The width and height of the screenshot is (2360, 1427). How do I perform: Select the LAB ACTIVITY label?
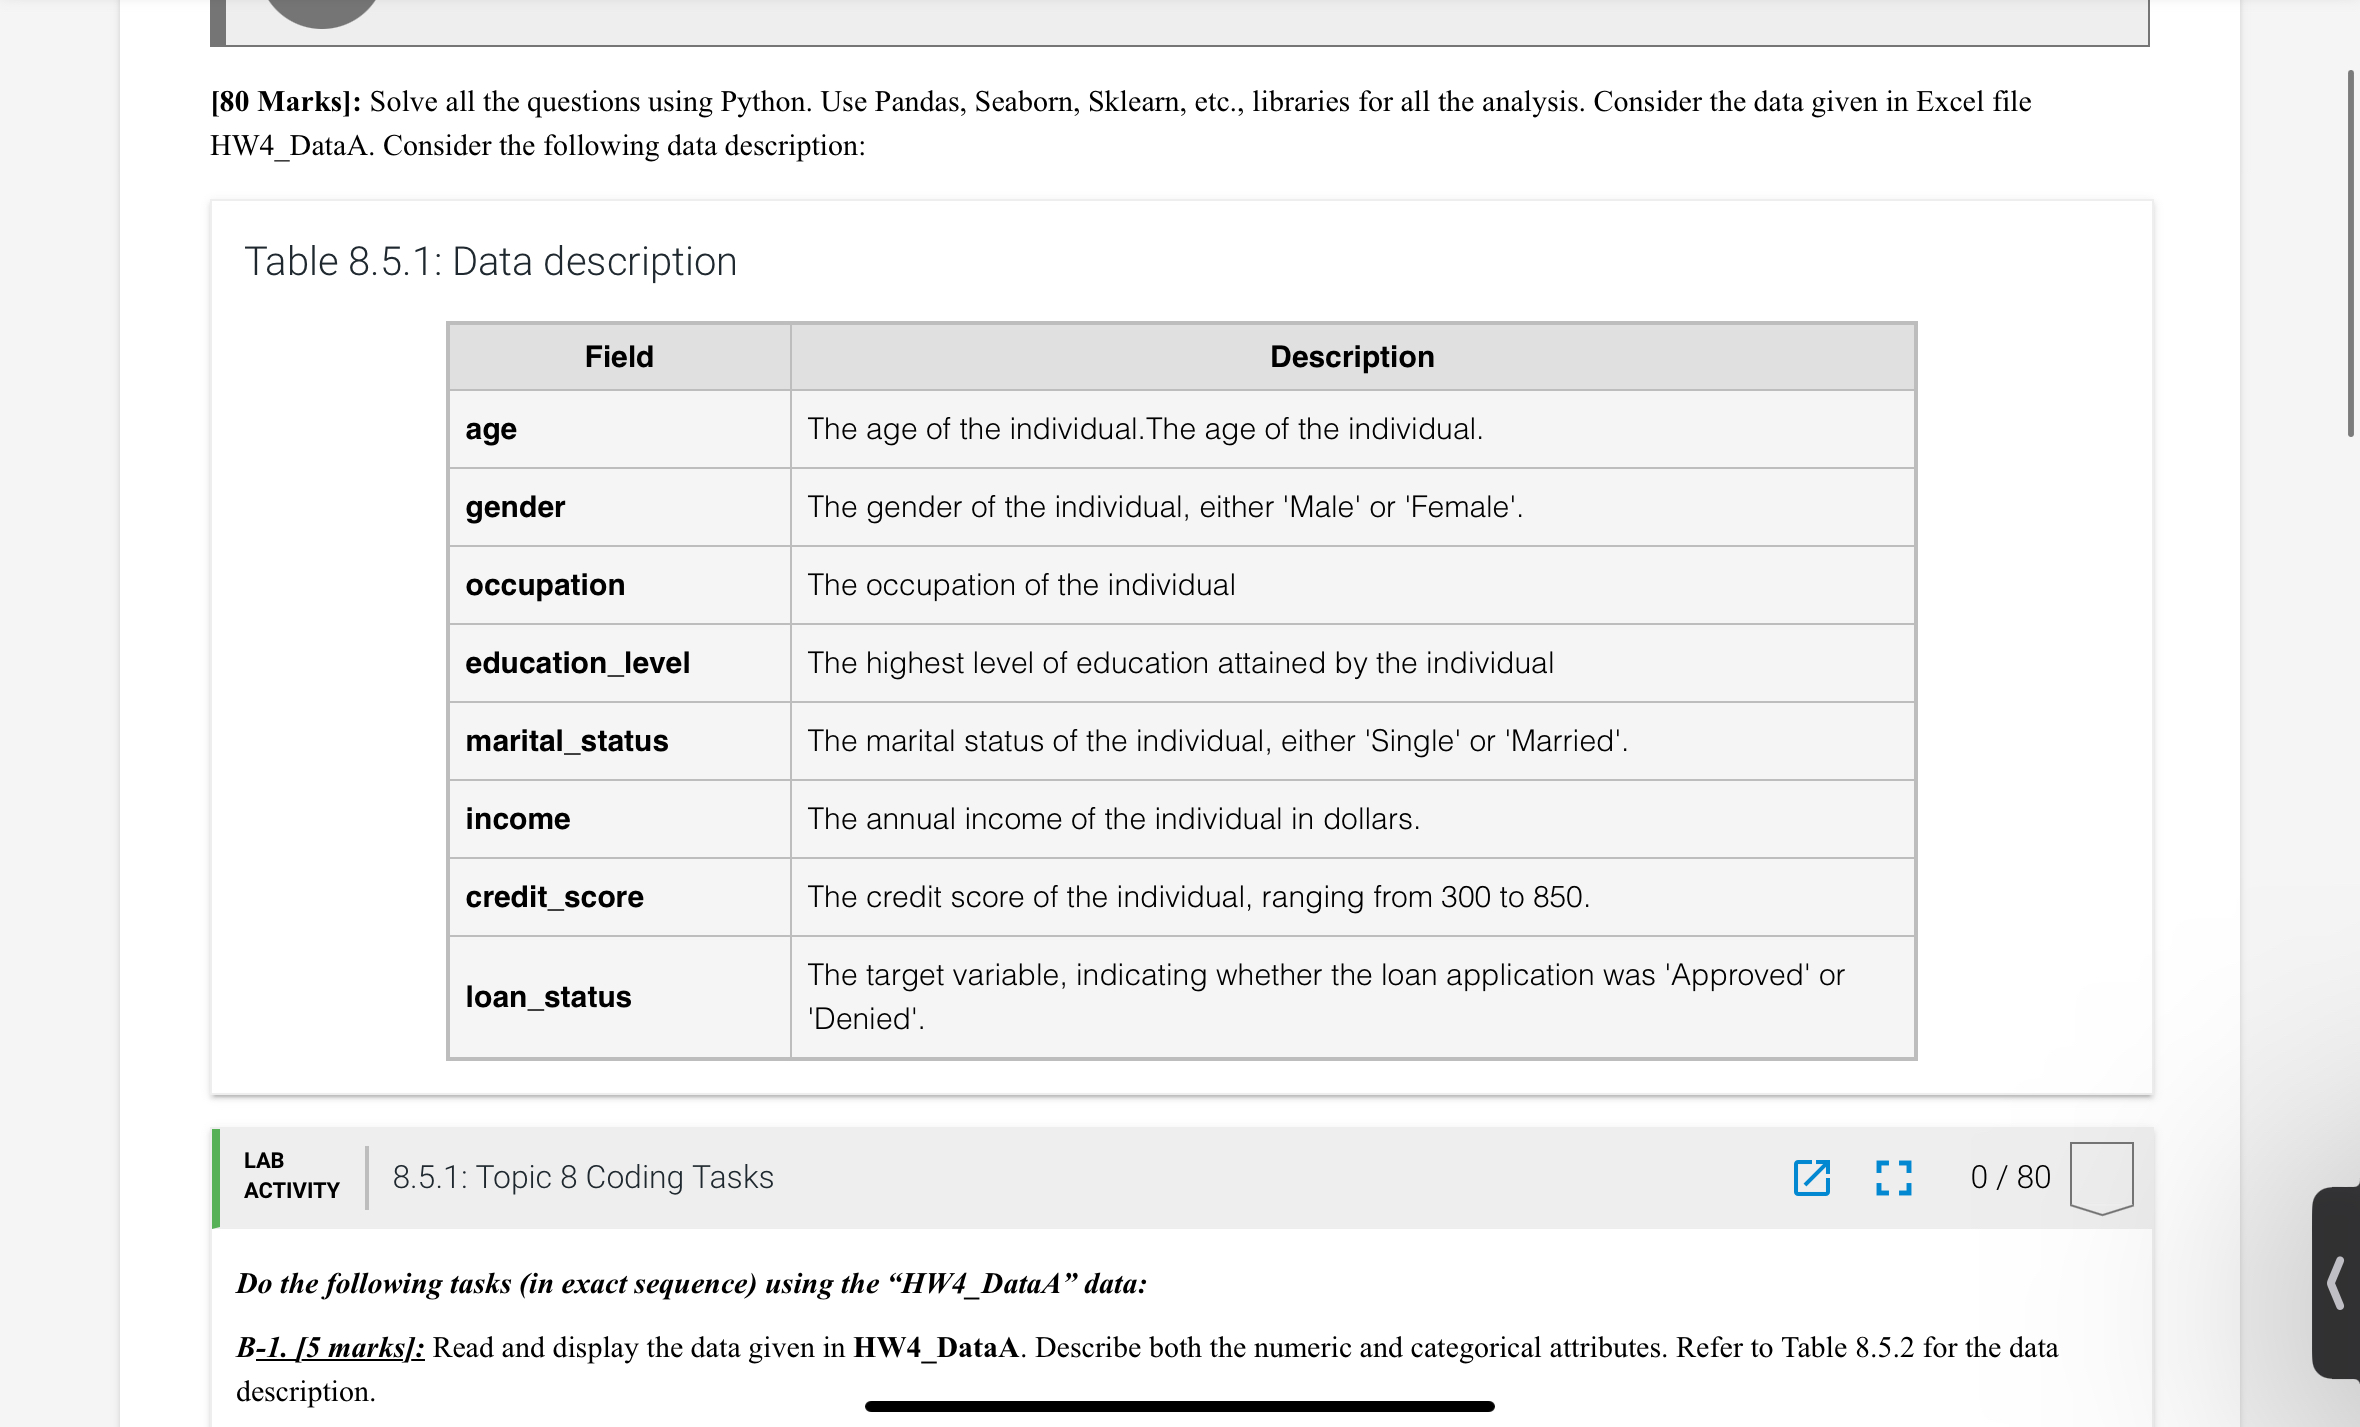pyautogui.click(x=290, y=1175)
